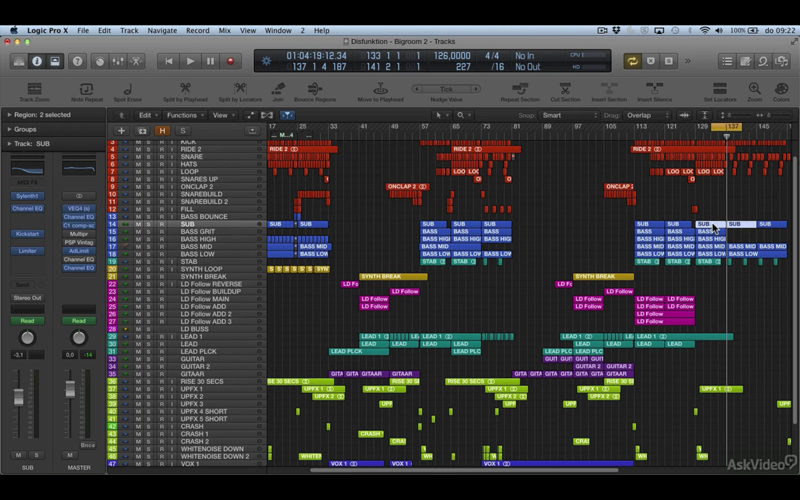800x500 pixels.
Task: Click the red Record button
Action: coord(231,61)
